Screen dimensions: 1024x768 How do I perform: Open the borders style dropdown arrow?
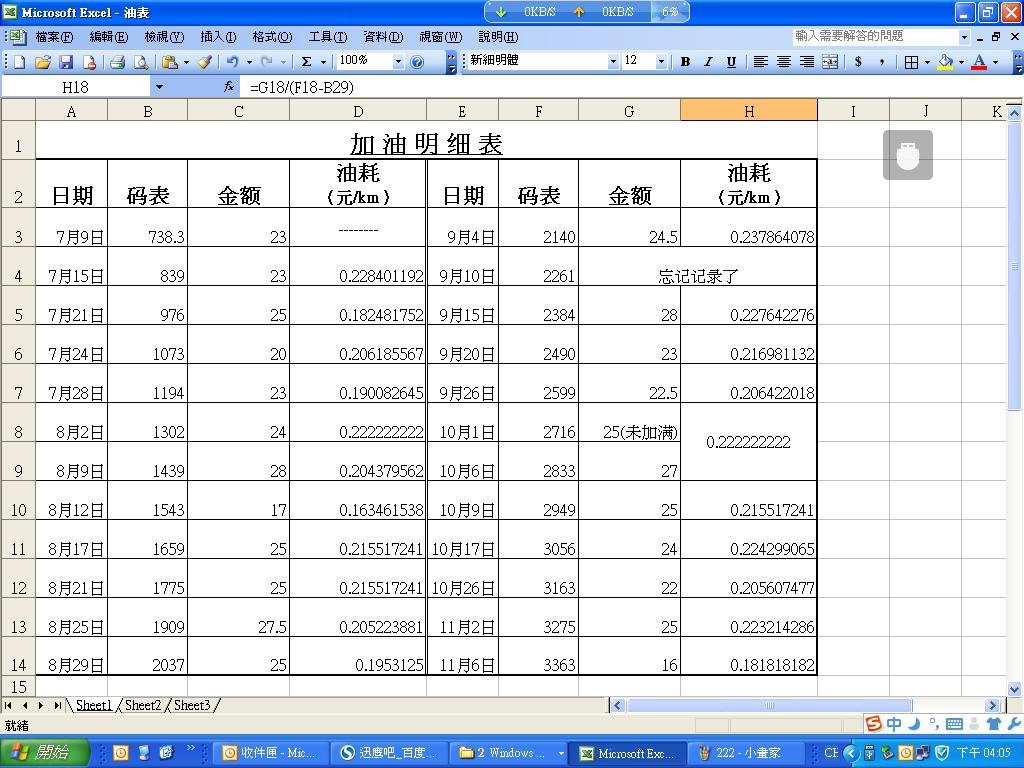[927, 61]
